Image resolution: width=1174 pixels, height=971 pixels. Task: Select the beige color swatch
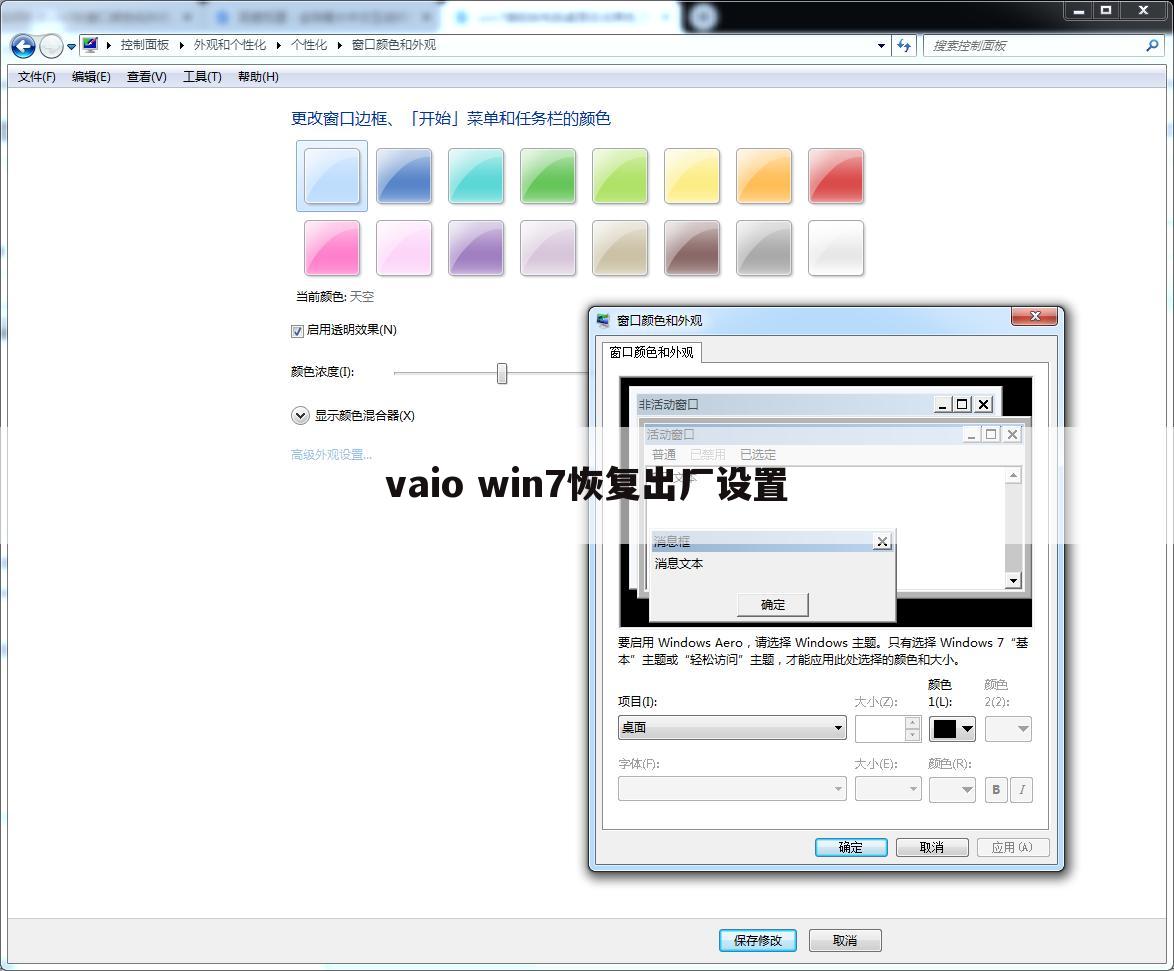[620, 248]
